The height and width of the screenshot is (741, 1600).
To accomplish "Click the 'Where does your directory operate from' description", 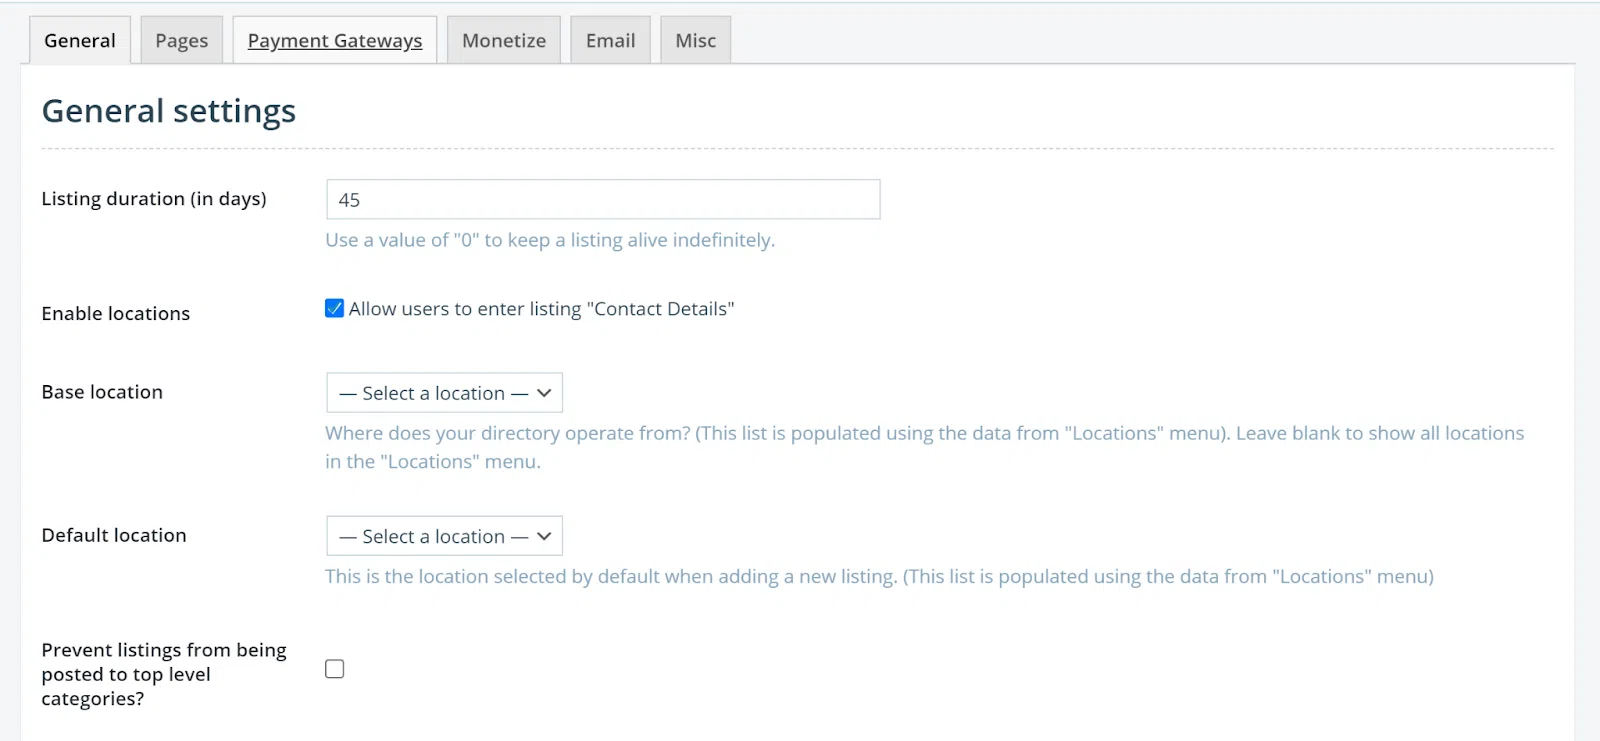I will (924, 434).
